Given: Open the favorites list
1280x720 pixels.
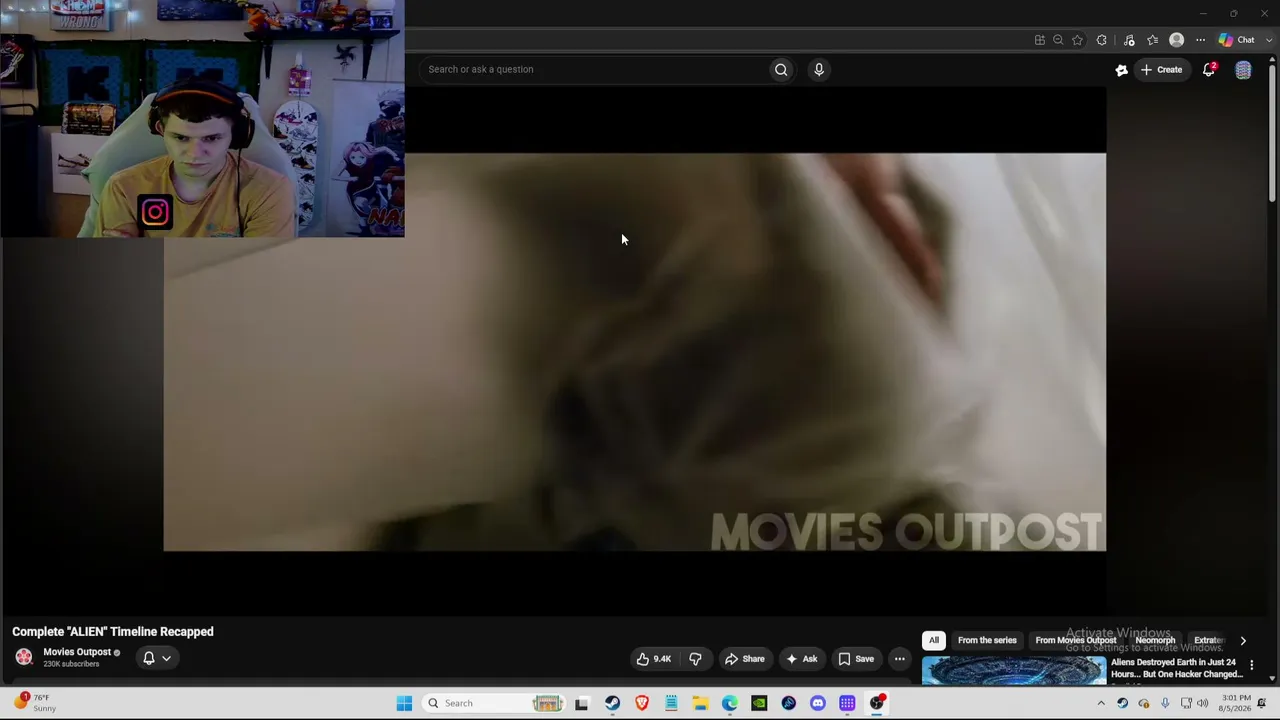Looking at the screenshot, I should click(1153, 40).
